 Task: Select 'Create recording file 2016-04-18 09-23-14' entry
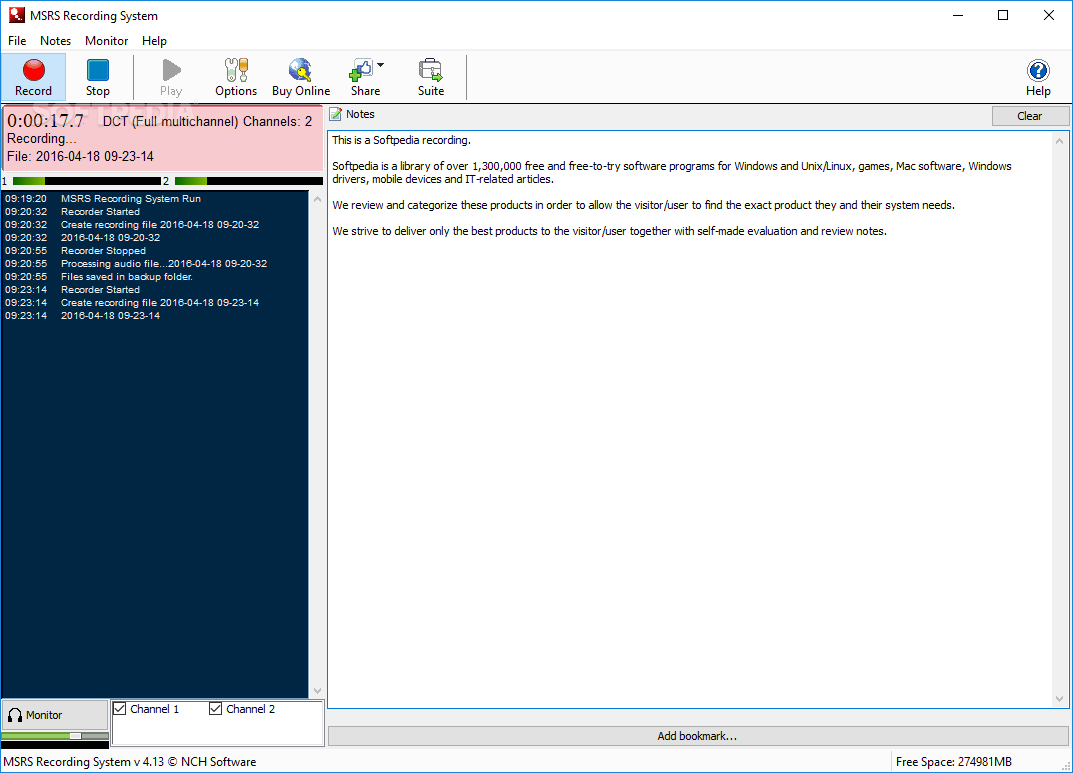click(x=159, y=302)
